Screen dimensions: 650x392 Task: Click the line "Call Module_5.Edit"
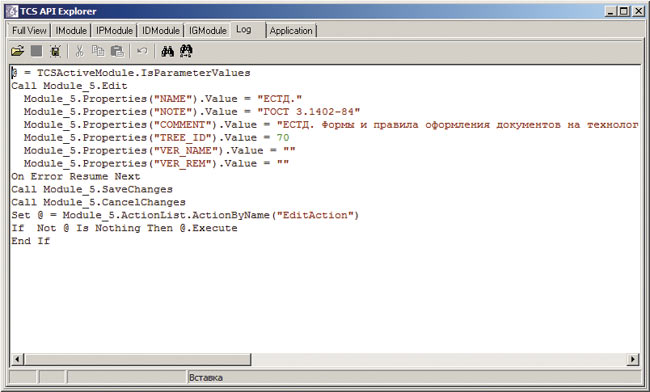tap(69, 86)
